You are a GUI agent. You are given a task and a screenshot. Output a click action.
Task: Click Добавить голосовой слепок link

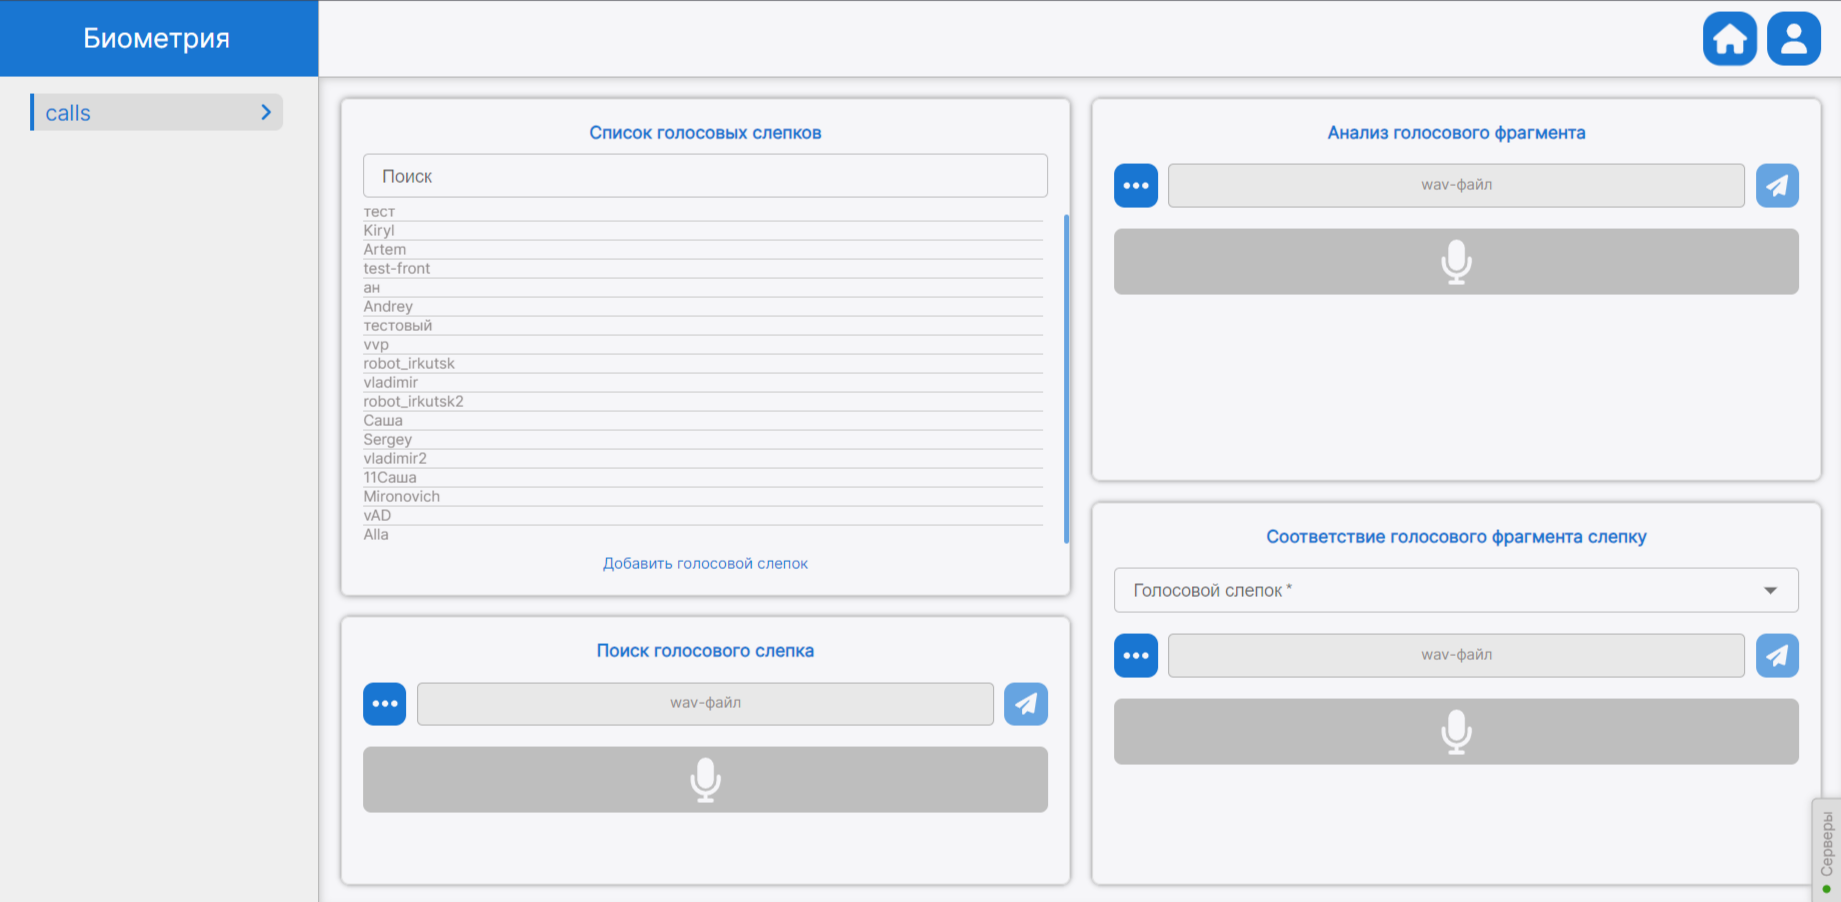705,564
